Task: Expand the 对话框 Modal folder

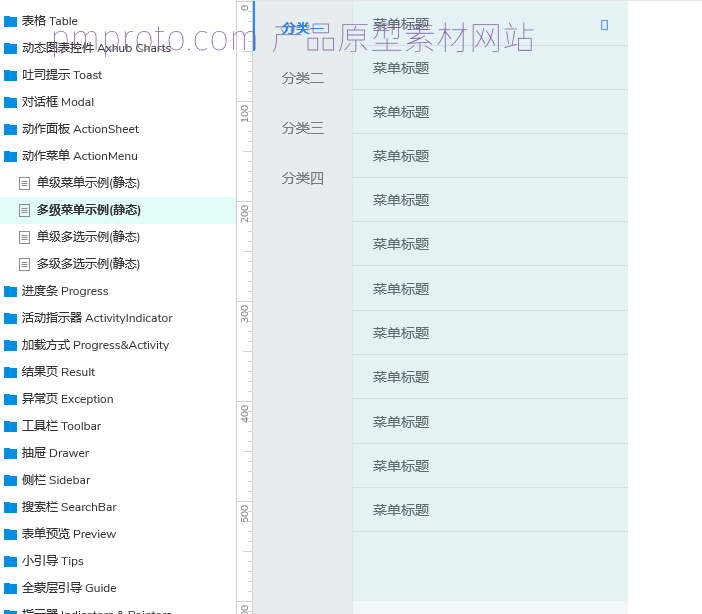Action: point(11,102)
